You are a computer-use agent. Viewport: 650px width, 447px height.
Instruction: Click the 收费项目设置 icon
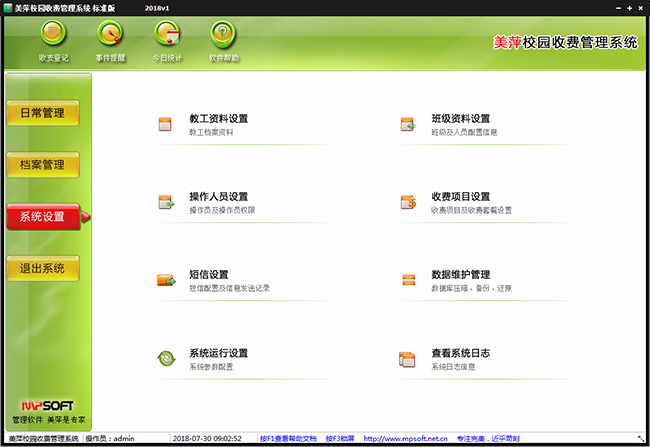point(407,202)
